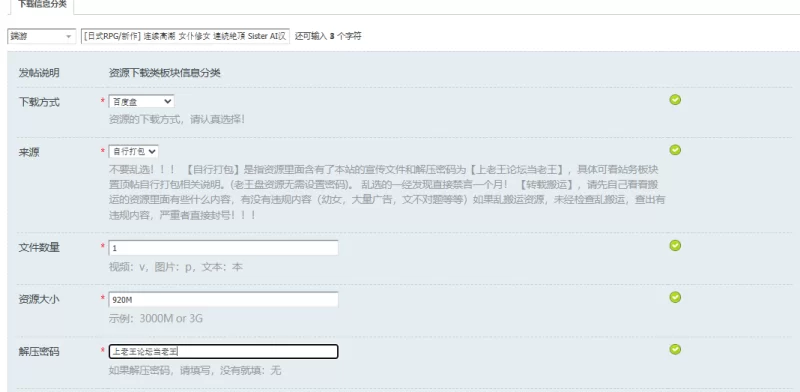Click the green checkmark beside 来源
This screenshot has width=800, height=392.
click(x=675, y=150)
